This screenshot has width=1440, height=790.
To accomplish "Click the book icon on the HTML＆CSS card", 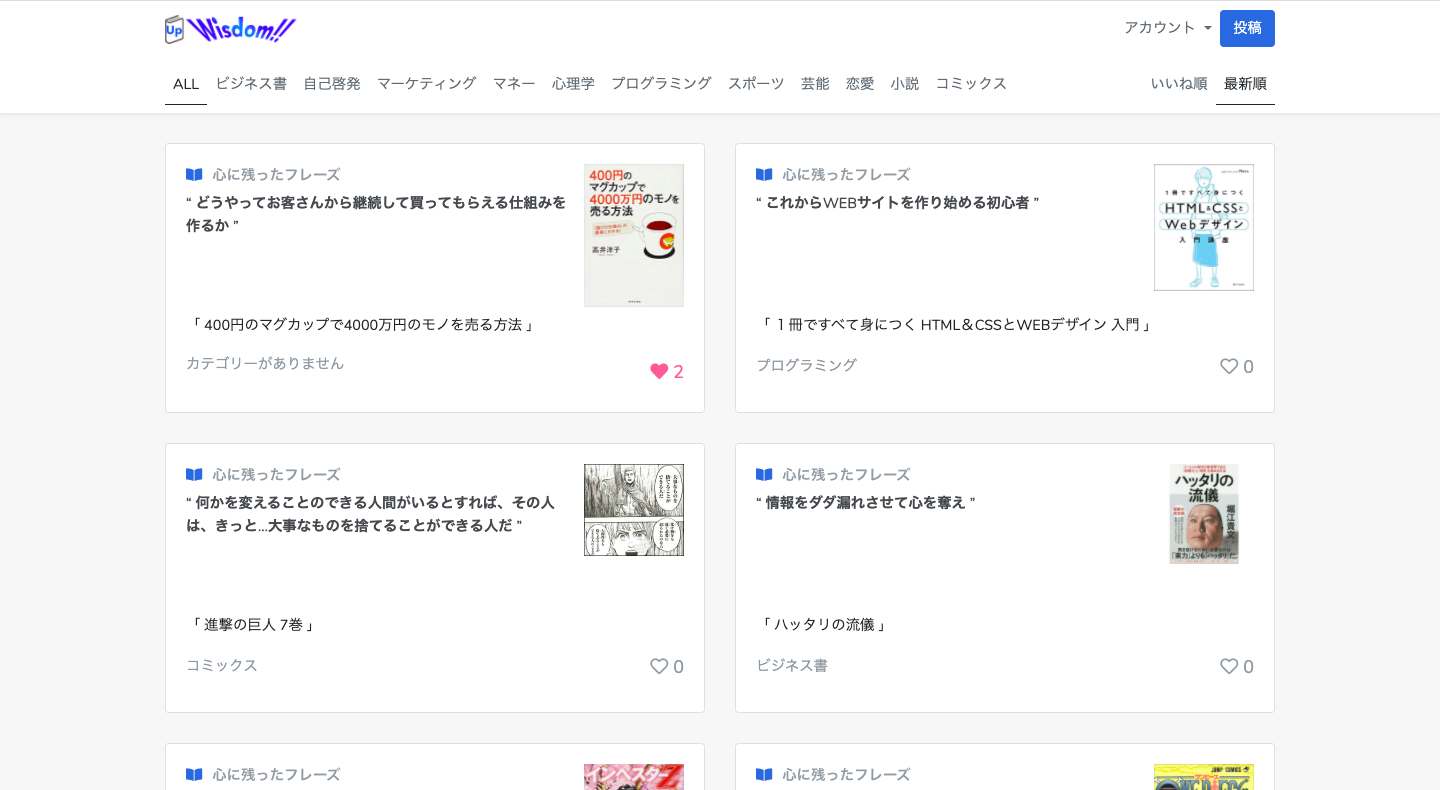I will pos(764,174).
